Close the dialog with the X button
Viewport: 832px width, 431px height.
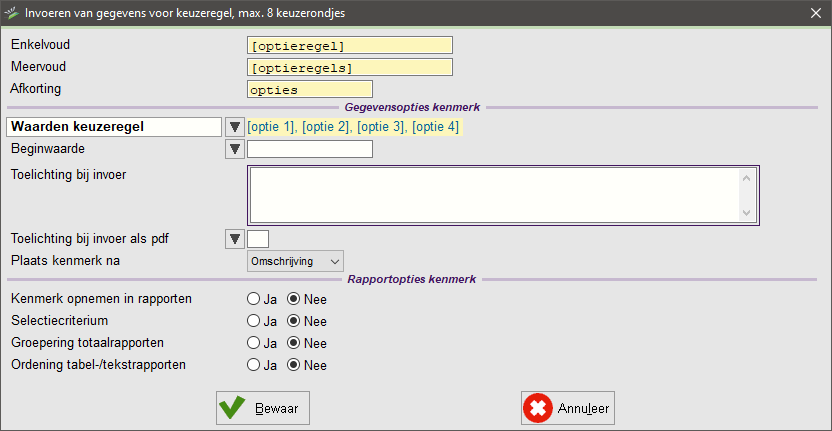(x=816, y=12)
